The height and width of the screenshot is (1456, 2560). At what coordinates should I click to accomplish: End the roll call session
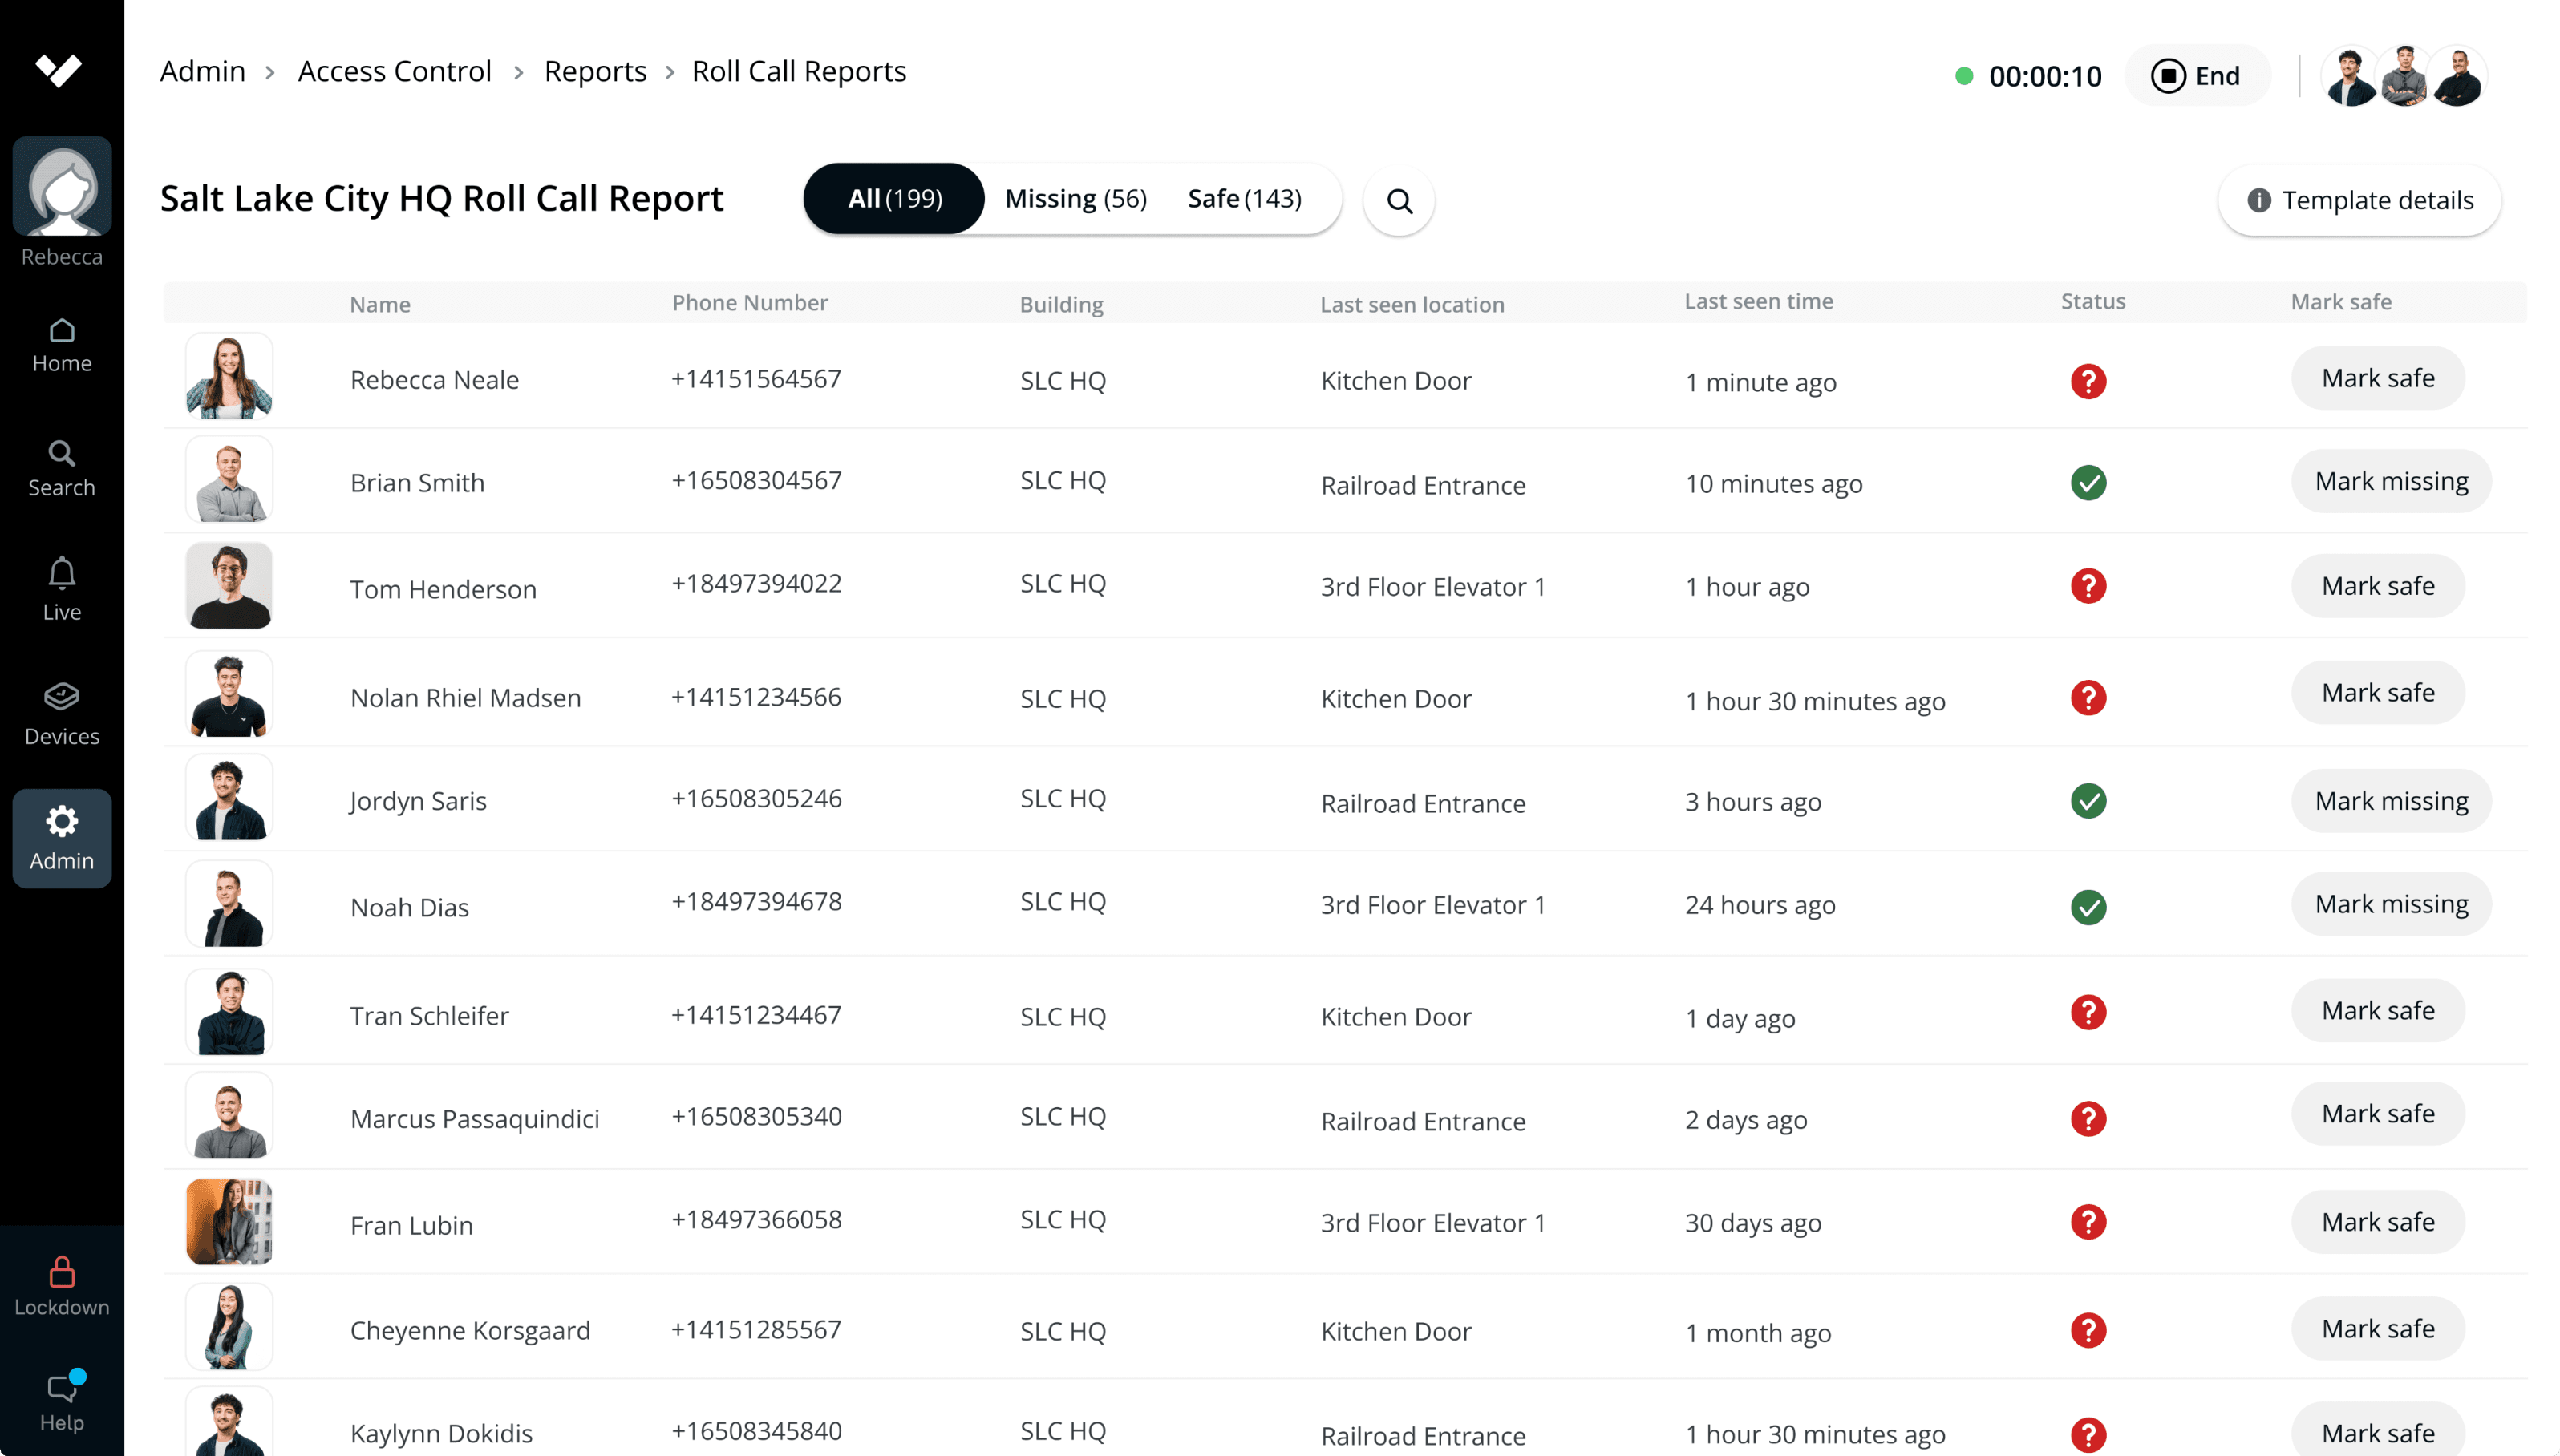[2196, 76]
